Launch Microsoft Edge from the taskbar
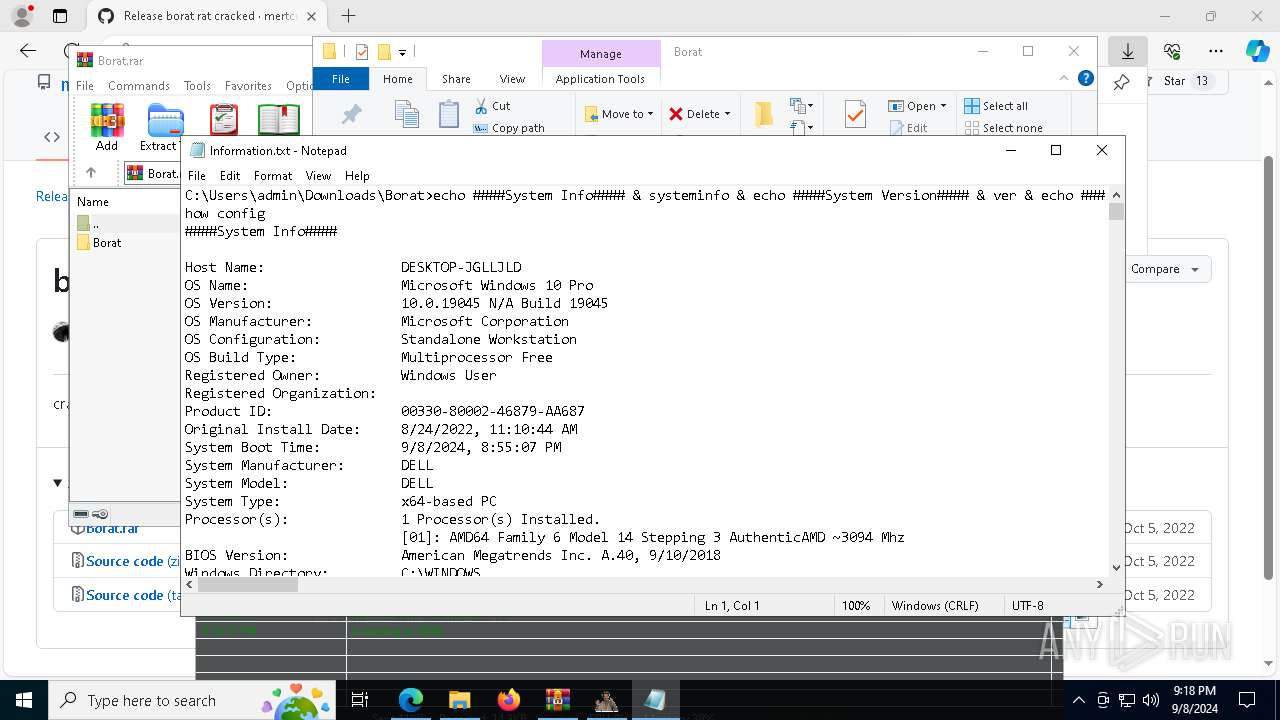The height and width of the screenshot is (720, 1280). [x=411, y=700]
